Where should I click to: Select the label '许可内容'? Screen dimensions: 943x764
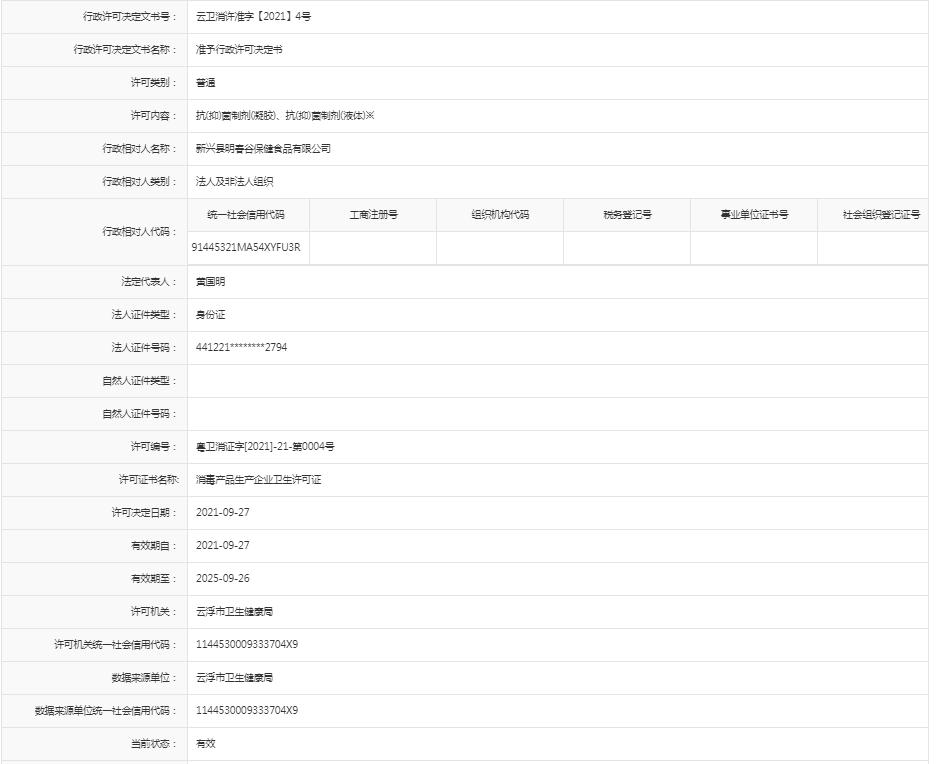coord(154,116)
